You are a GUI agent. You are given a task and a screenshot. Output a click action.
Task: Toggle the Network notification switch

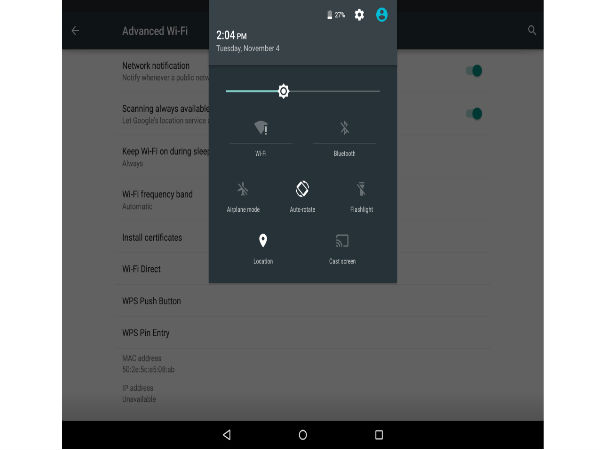tap(474, 71)
